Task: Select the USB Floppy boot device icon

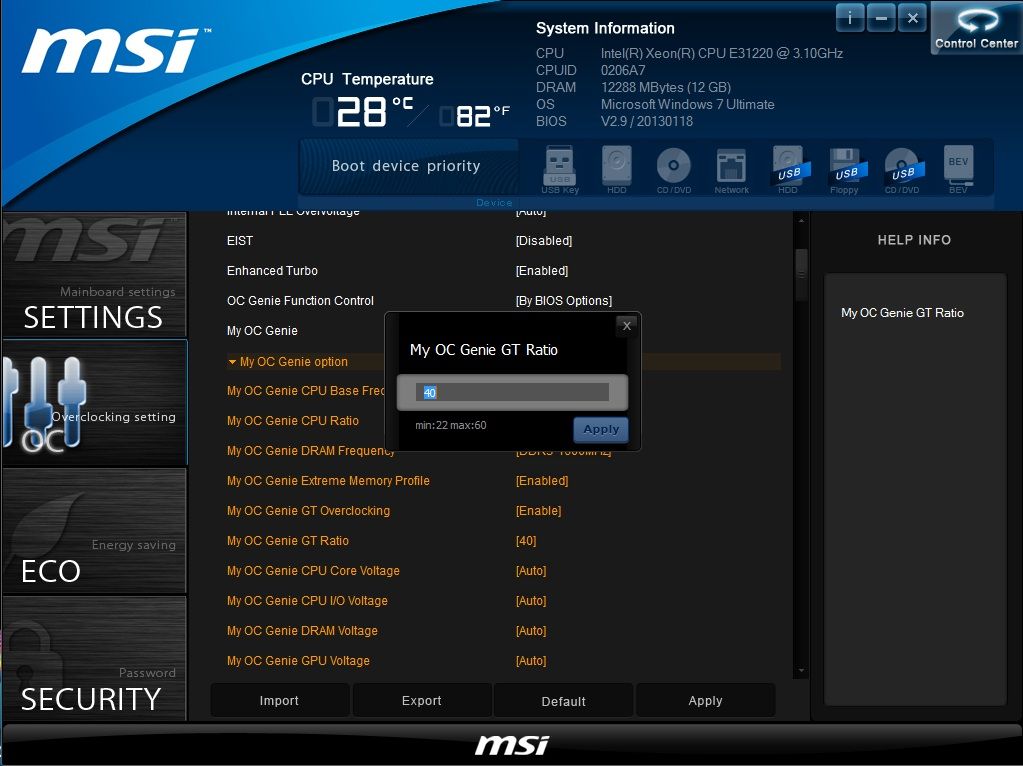Action: [845, 170]
